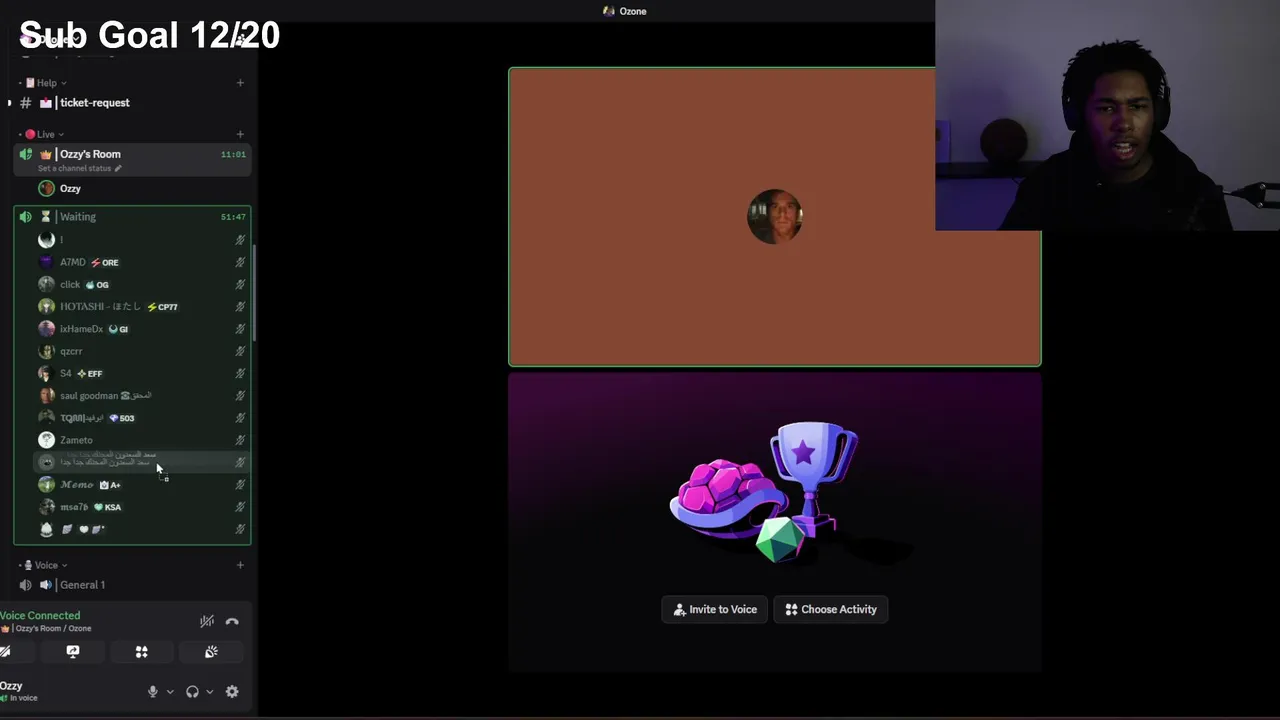Viewport: 1280px width, 720px height.
Task: Share your screen icon
Action: pyautogui.click(x=73, y=651)
